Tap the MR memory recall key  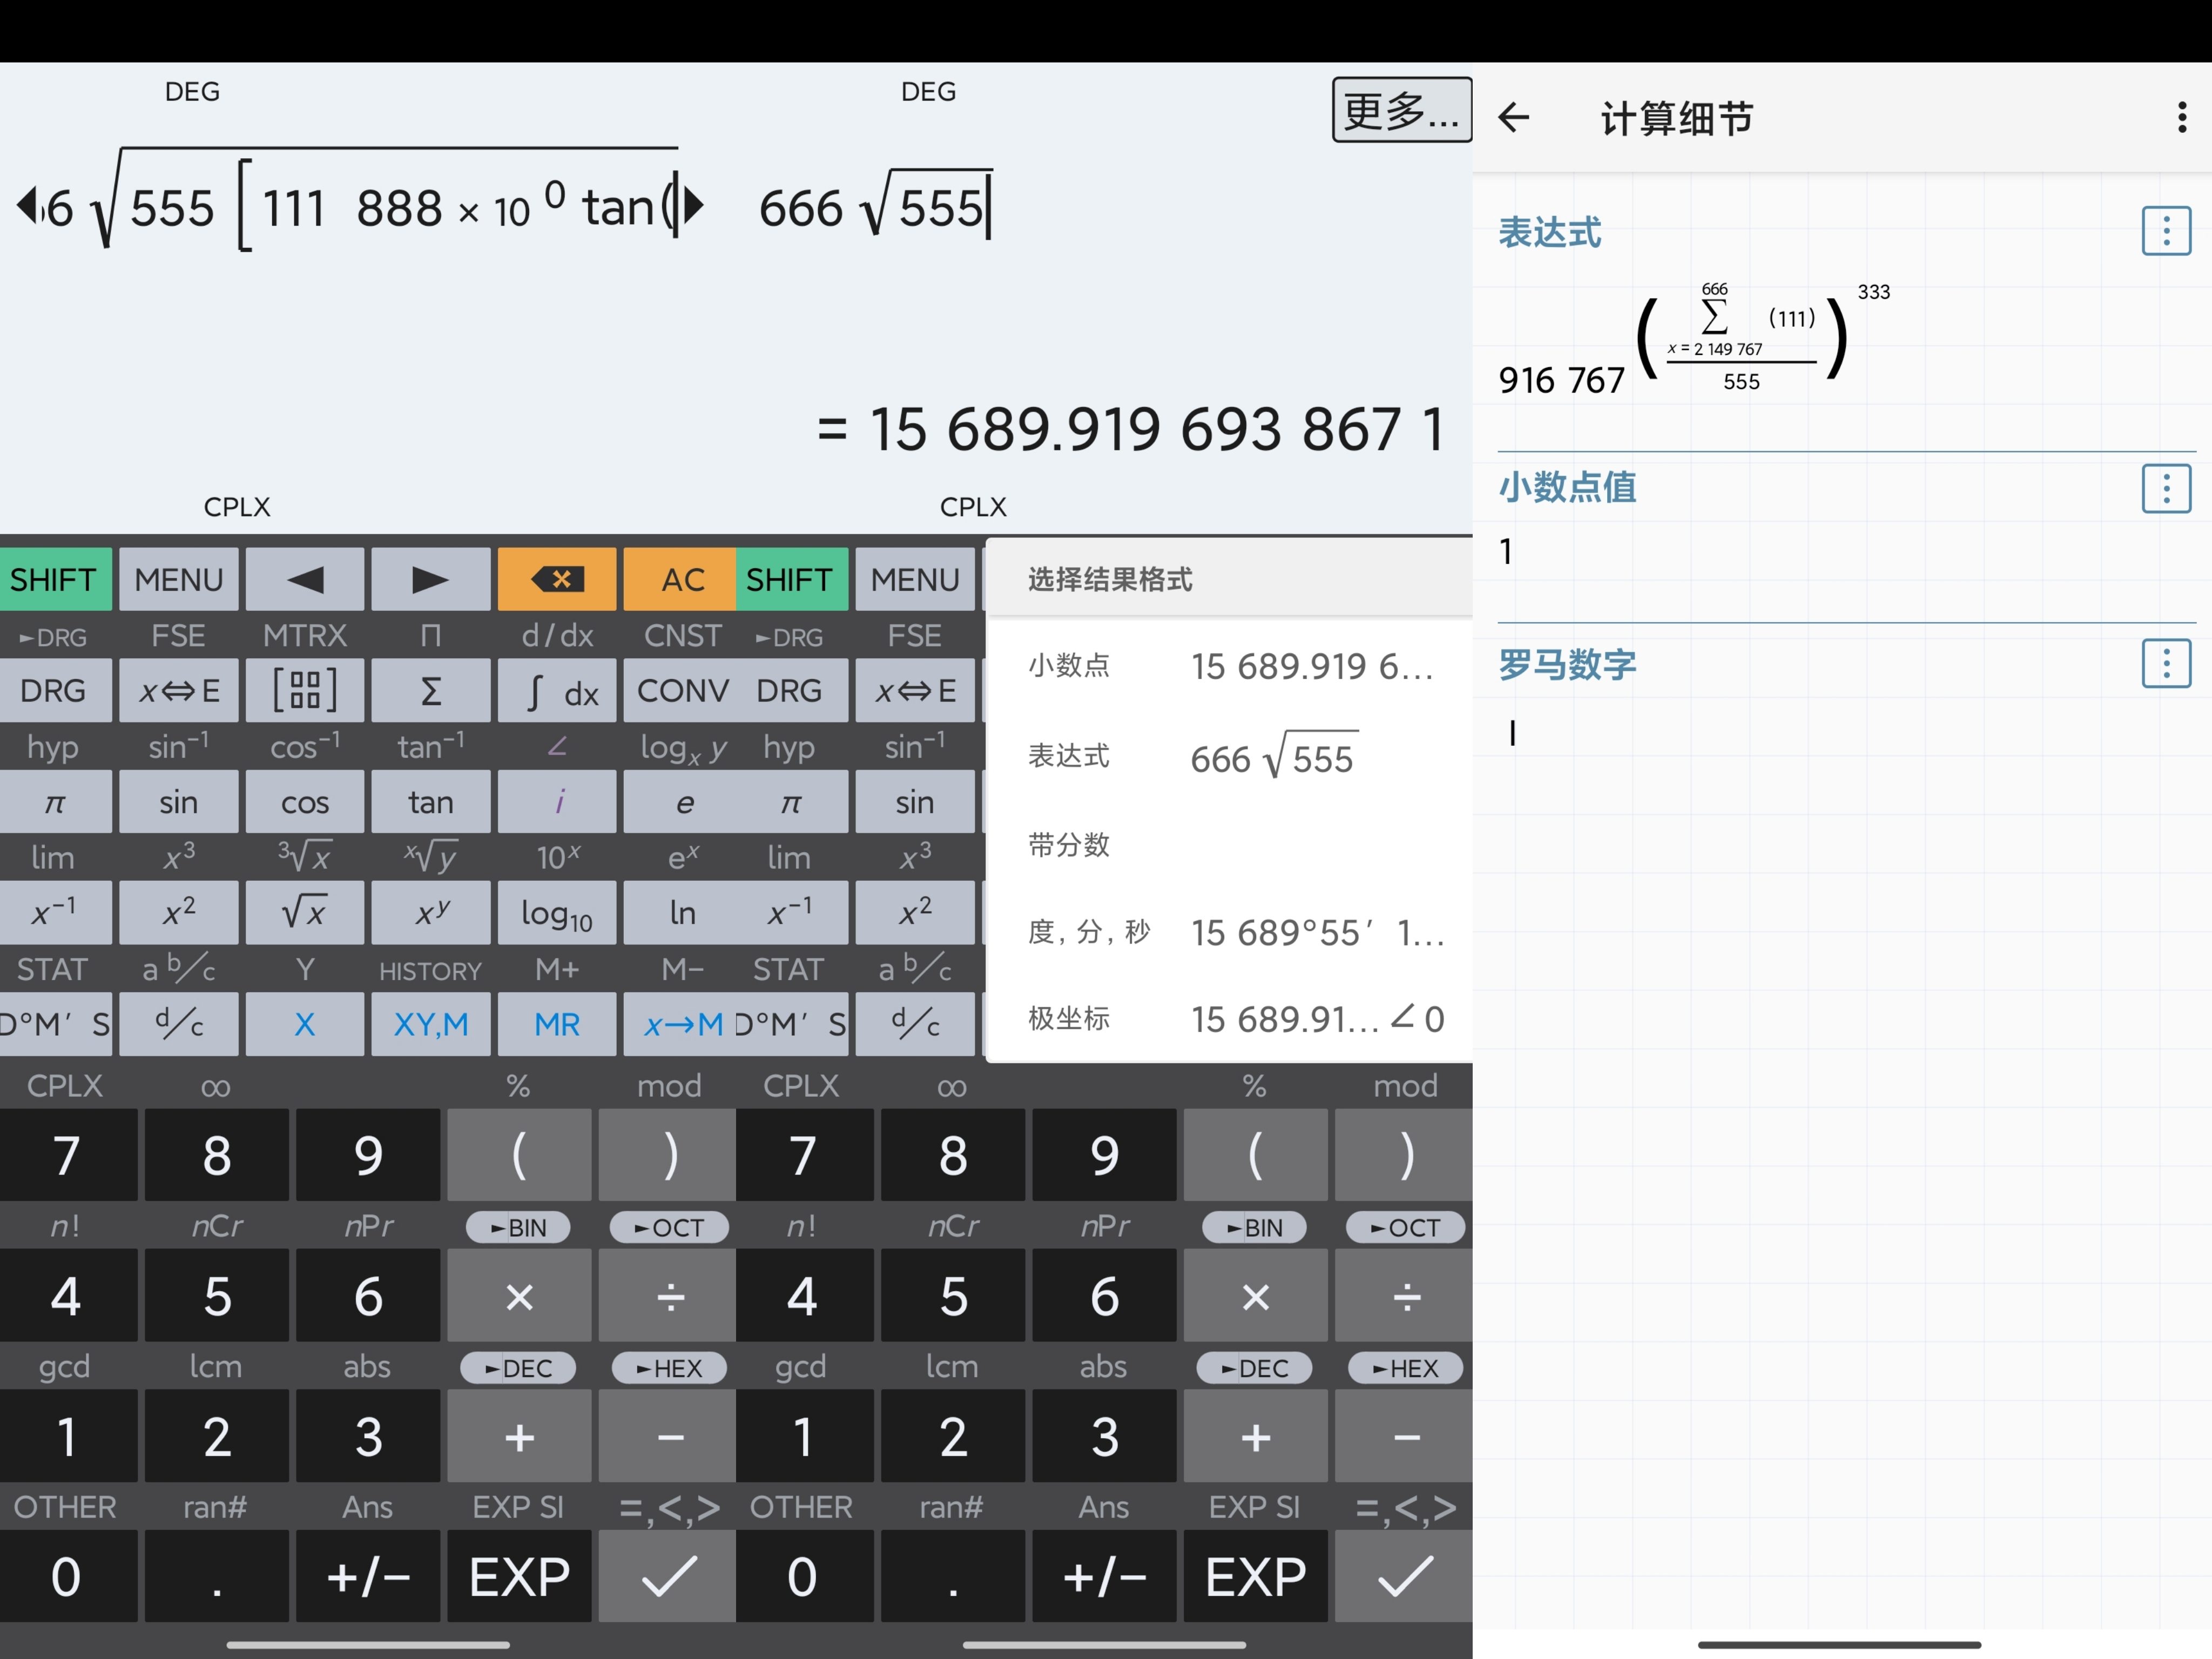point(557,1023)
